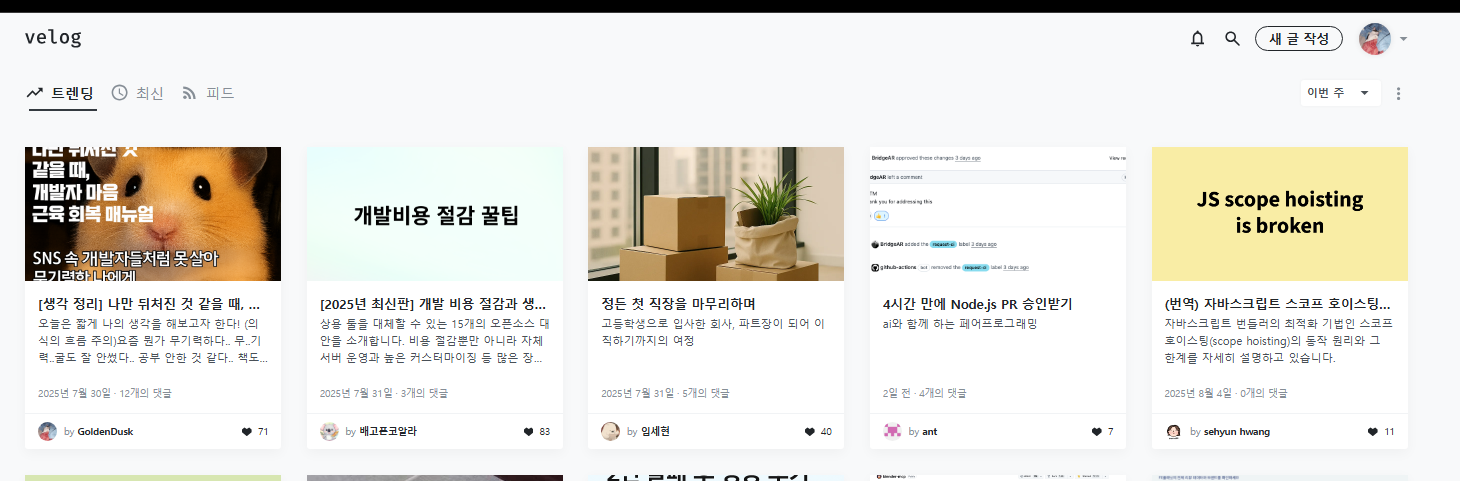Click heart icon on 임세현's post
Image resolution: width=1460 pixels, height=481 pixels.
point(811,432)
